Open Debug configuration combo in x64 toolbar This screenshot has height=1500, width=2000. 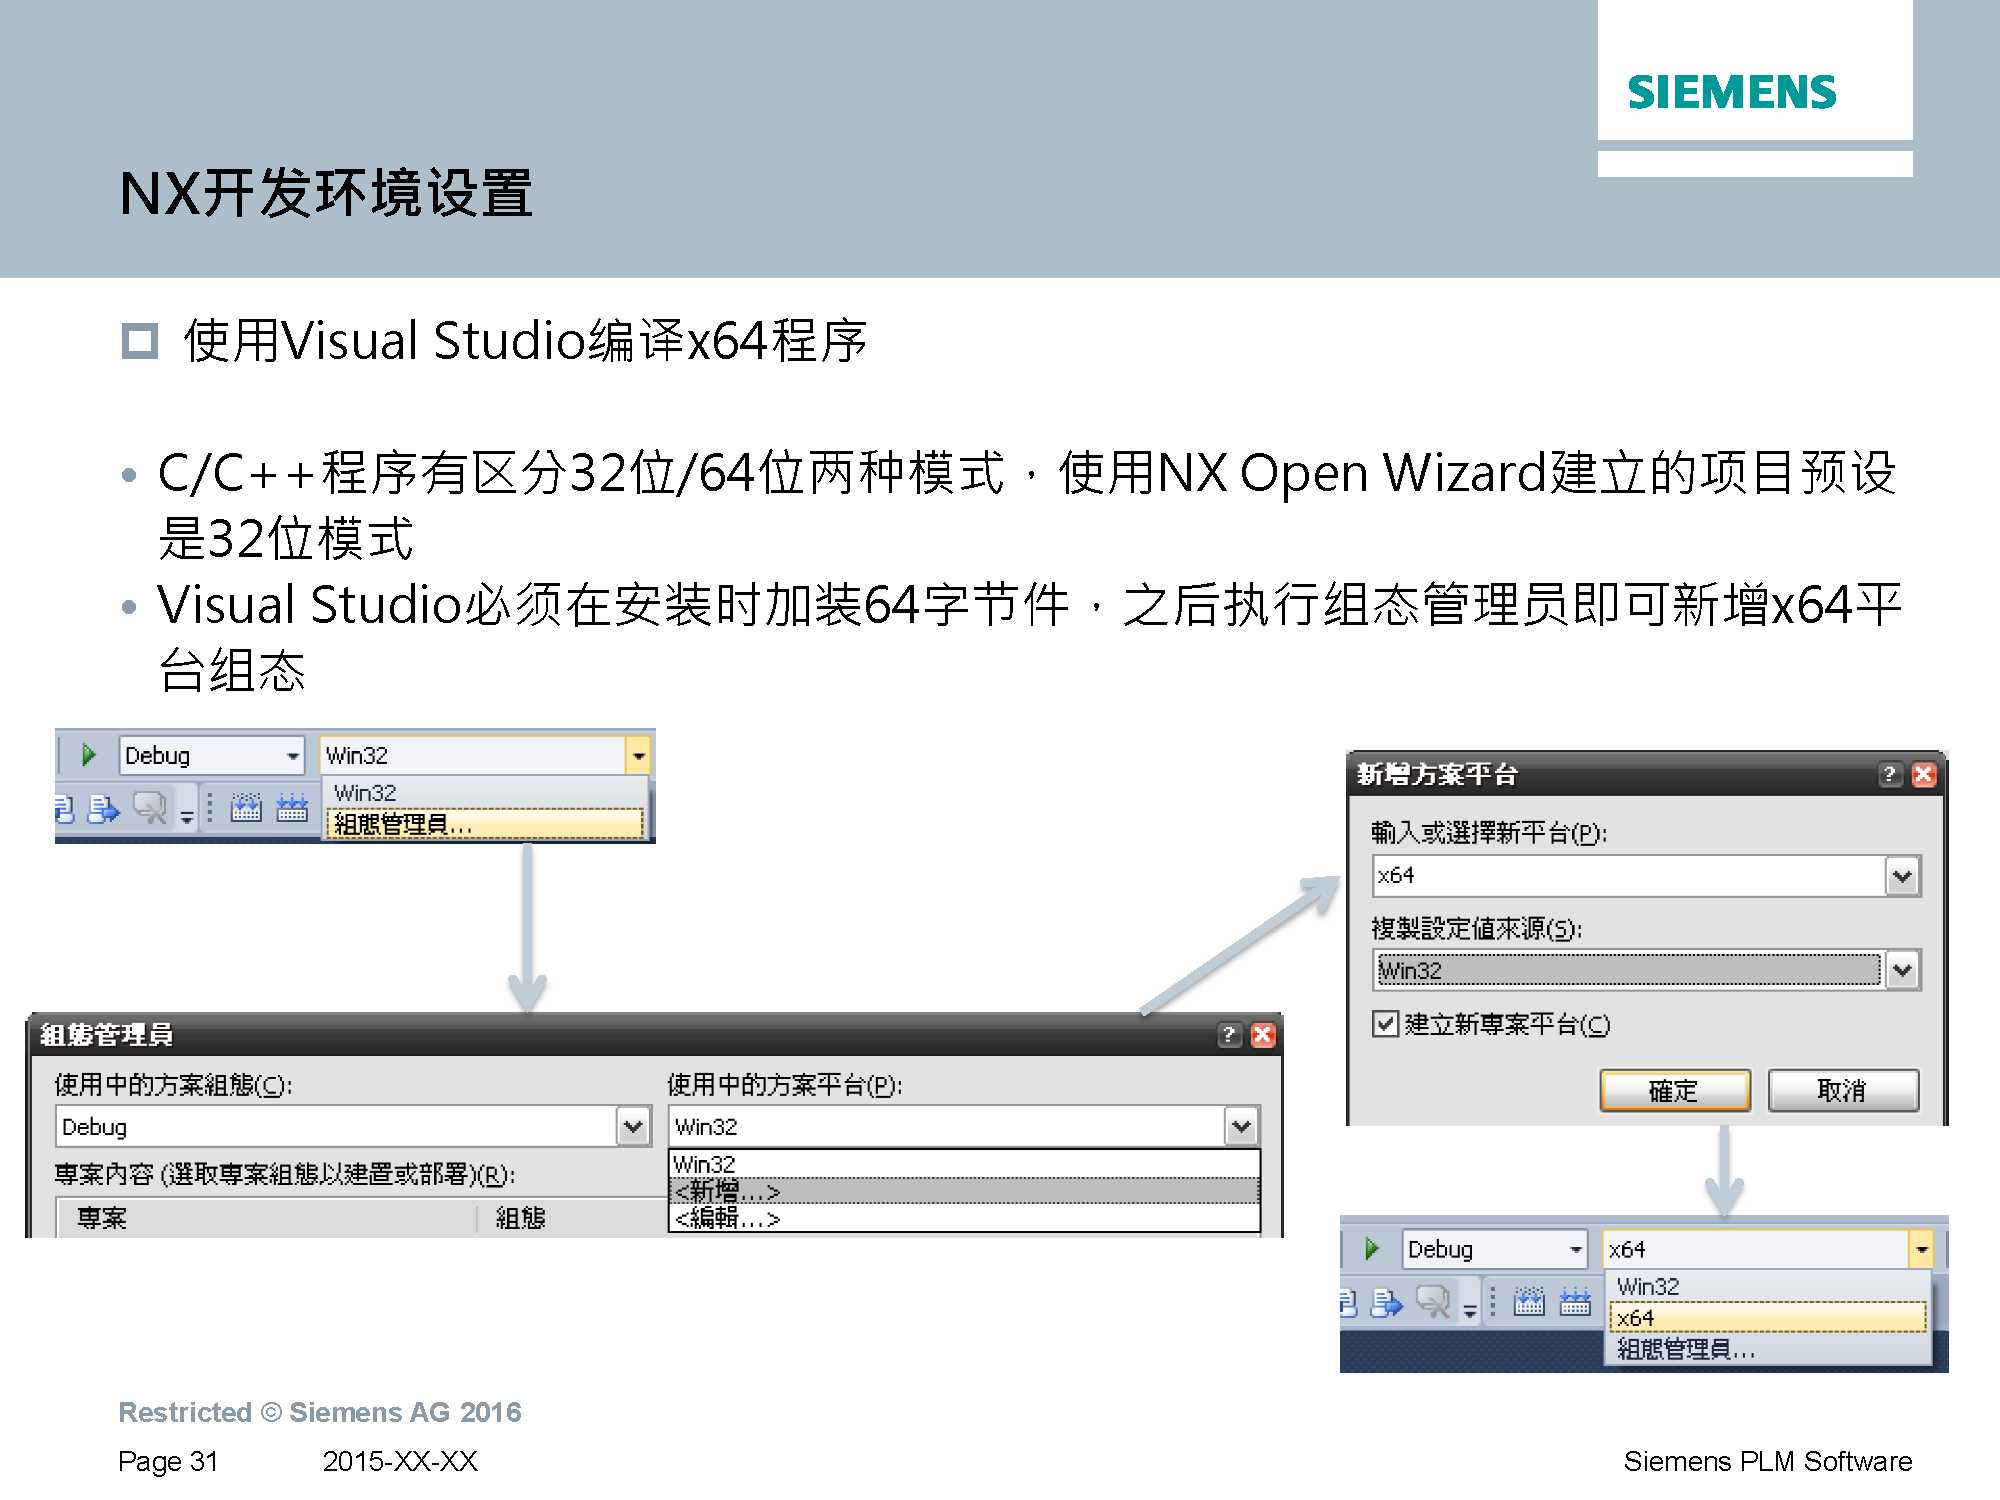1494,1249
